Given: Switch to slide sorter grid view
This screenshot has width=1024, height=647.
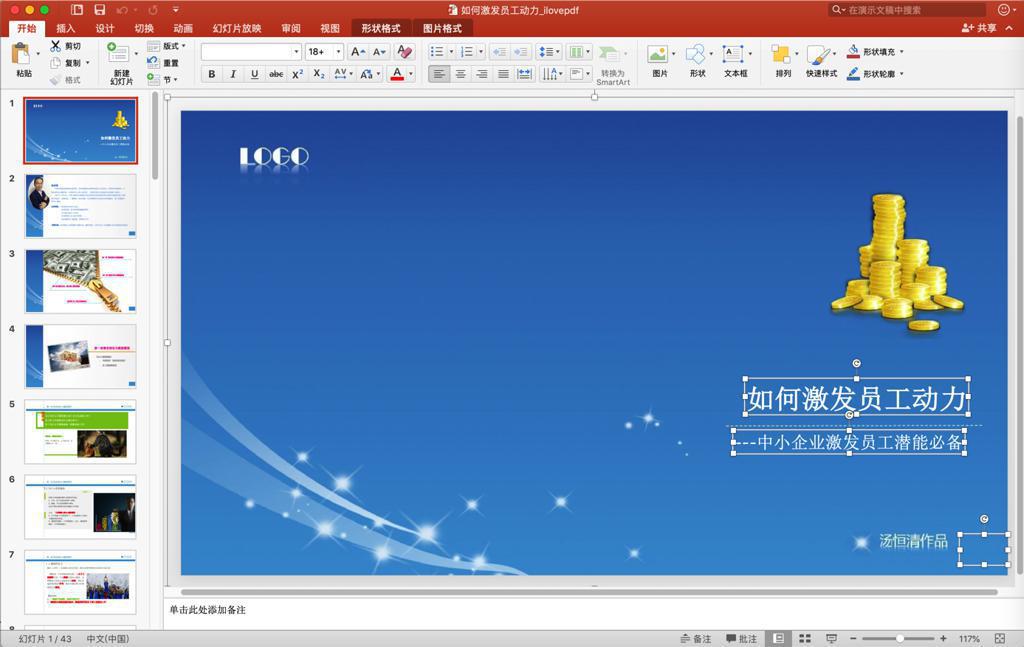Looking at the screenshot, I should pyautogui.click(x=805, y=639).
